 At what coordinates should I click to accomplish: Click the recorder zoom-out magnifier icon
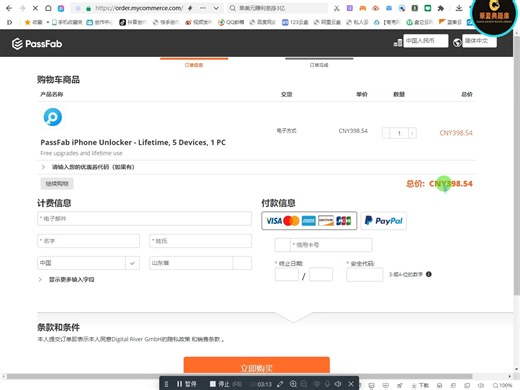(x=304, y=384)
